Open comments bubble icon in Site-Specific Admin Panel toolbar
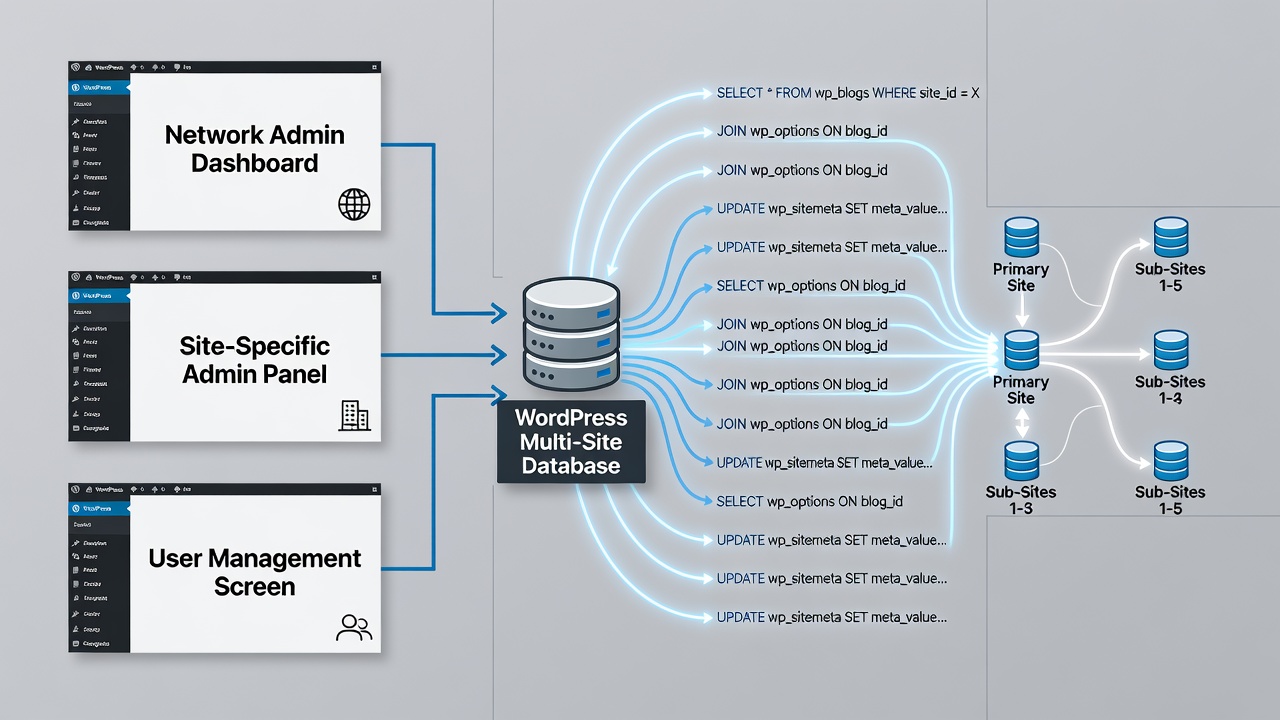 point(178,277)
